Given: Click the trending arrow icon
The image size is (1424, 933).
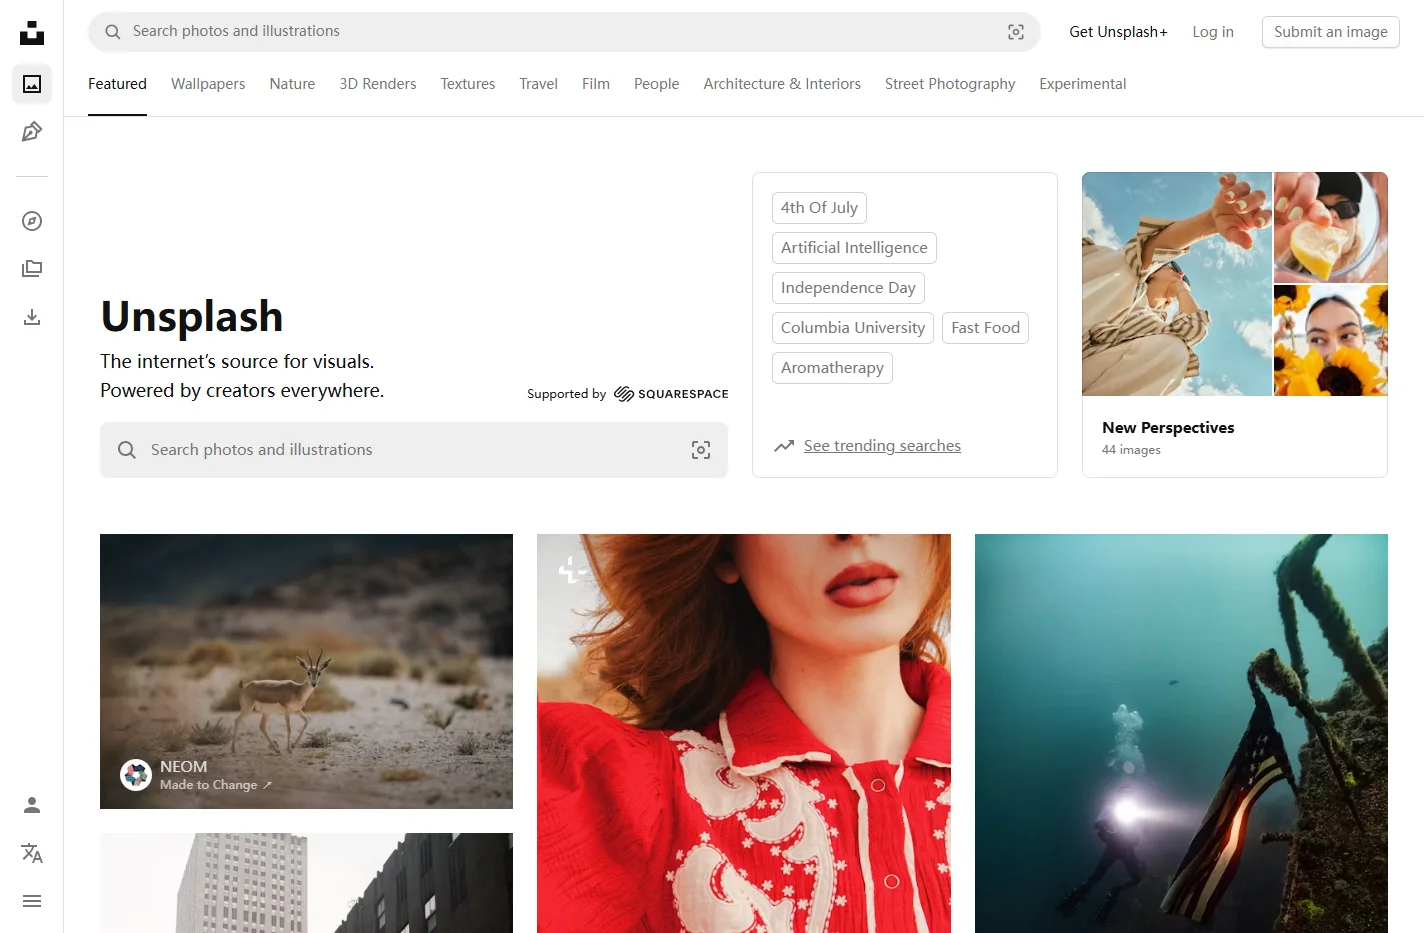Looking at the screenshot, I should pyautogui.click(x=784, y=446).
